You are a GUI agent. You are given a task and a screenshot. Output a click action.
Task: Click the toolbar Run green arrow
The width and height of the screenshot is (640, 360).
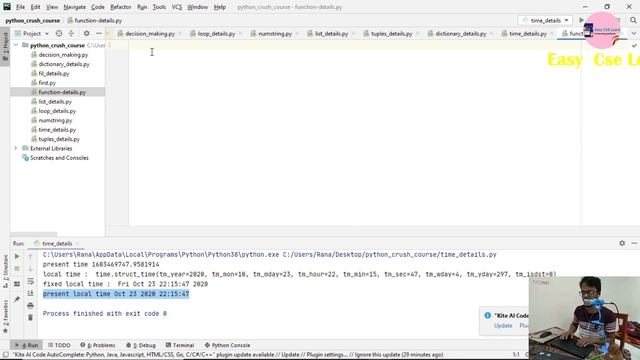click(x=581, y=20)
